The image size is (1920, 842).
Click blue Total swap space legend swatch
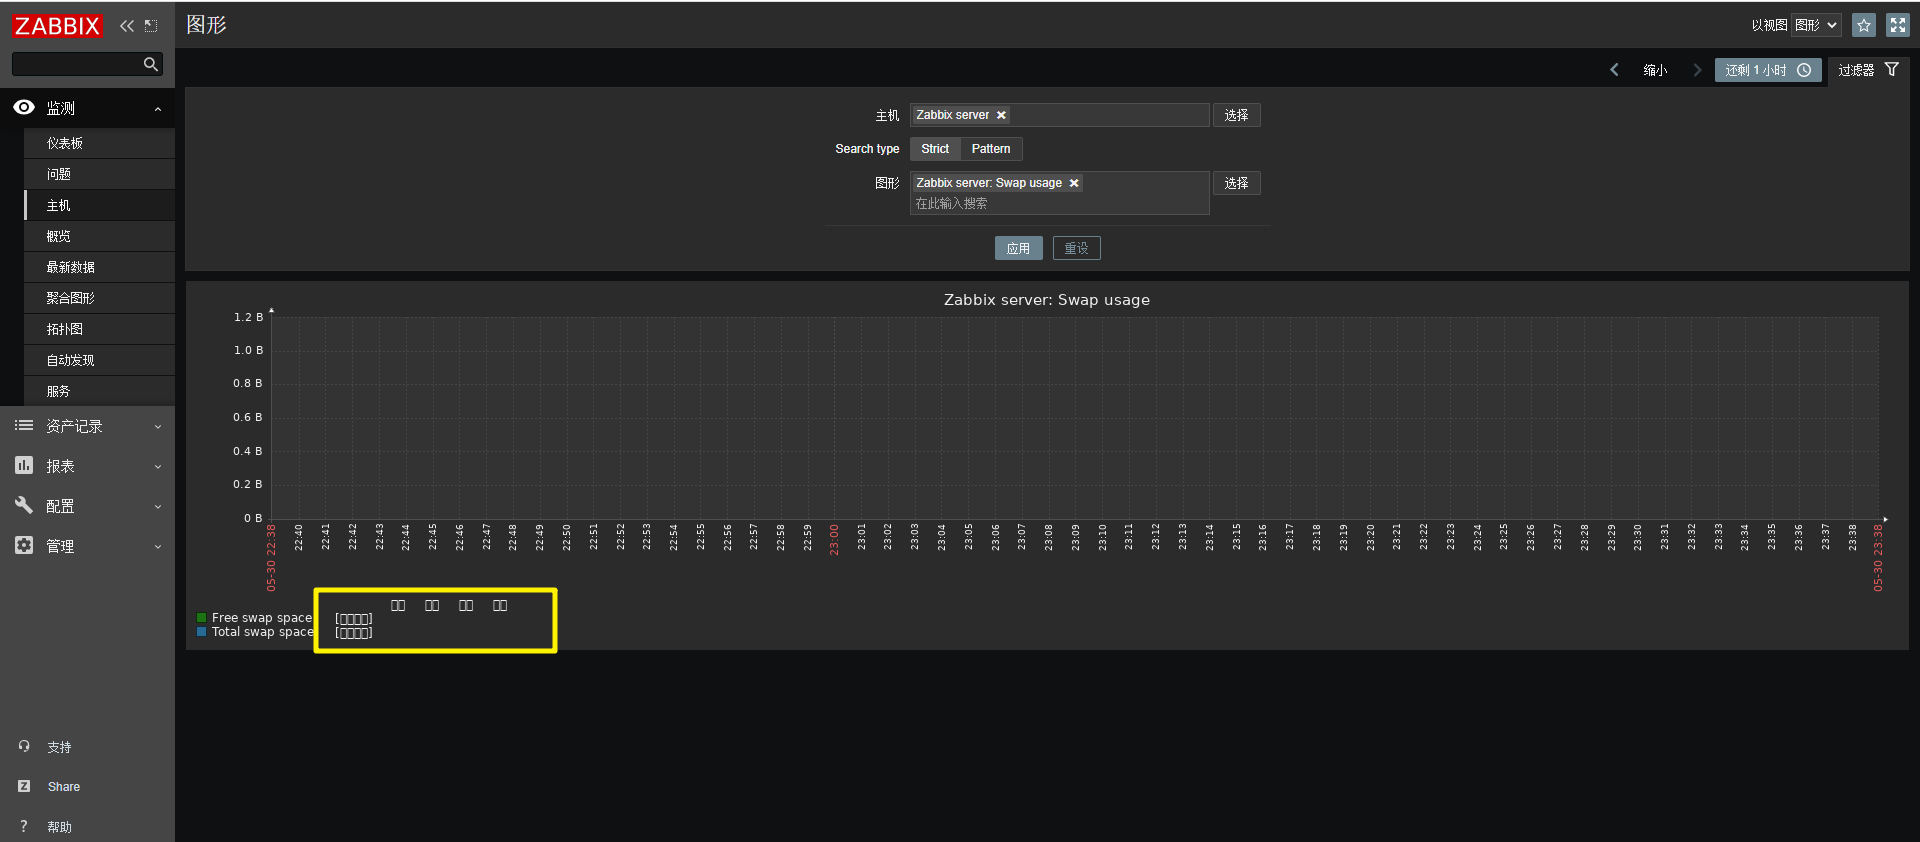pos(202,632)
